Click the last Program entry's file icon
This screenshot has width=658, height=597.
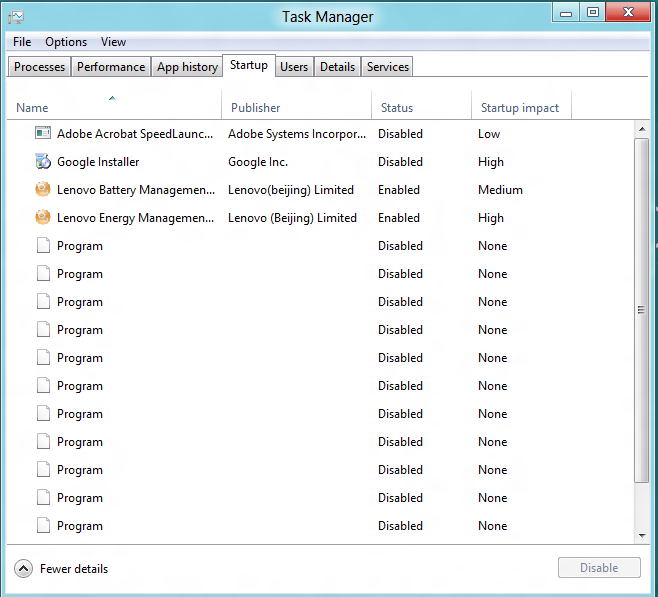click(x=43, y=525)
